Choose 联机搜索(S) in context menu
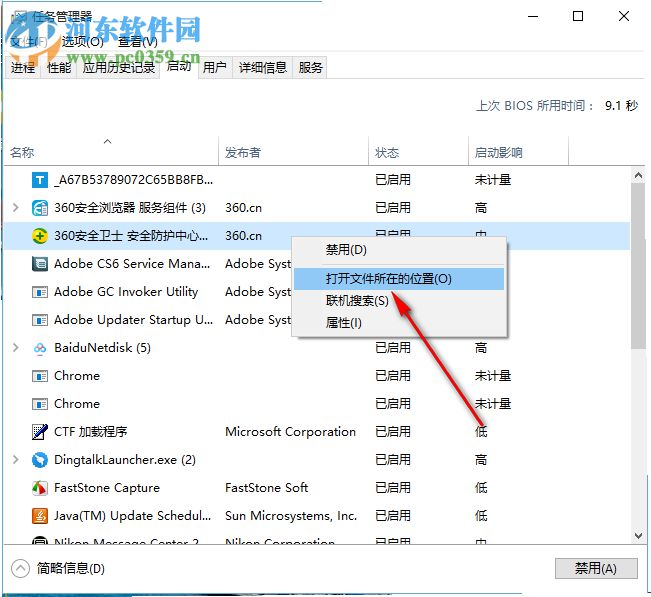Image resolution: width=651 pixels, height=597 pixels. point(357,300)
